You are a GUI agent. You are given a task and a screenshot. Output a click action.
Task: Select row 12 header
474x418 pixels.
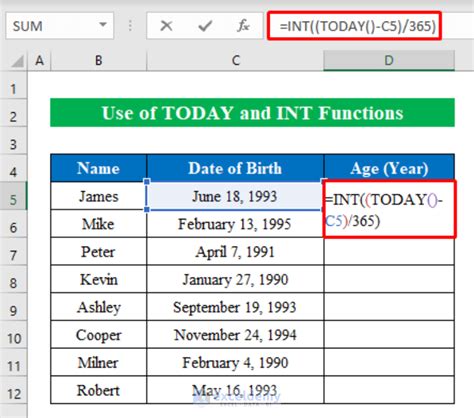[x=13, y=390]
